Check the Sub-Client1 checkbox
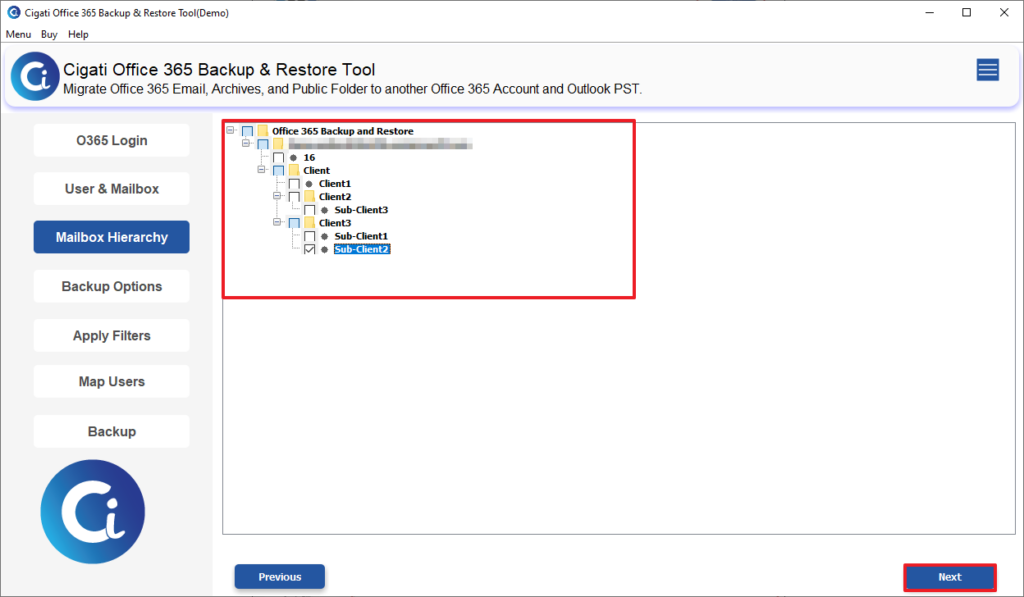 pyautogui.click(x=310, y=236)
